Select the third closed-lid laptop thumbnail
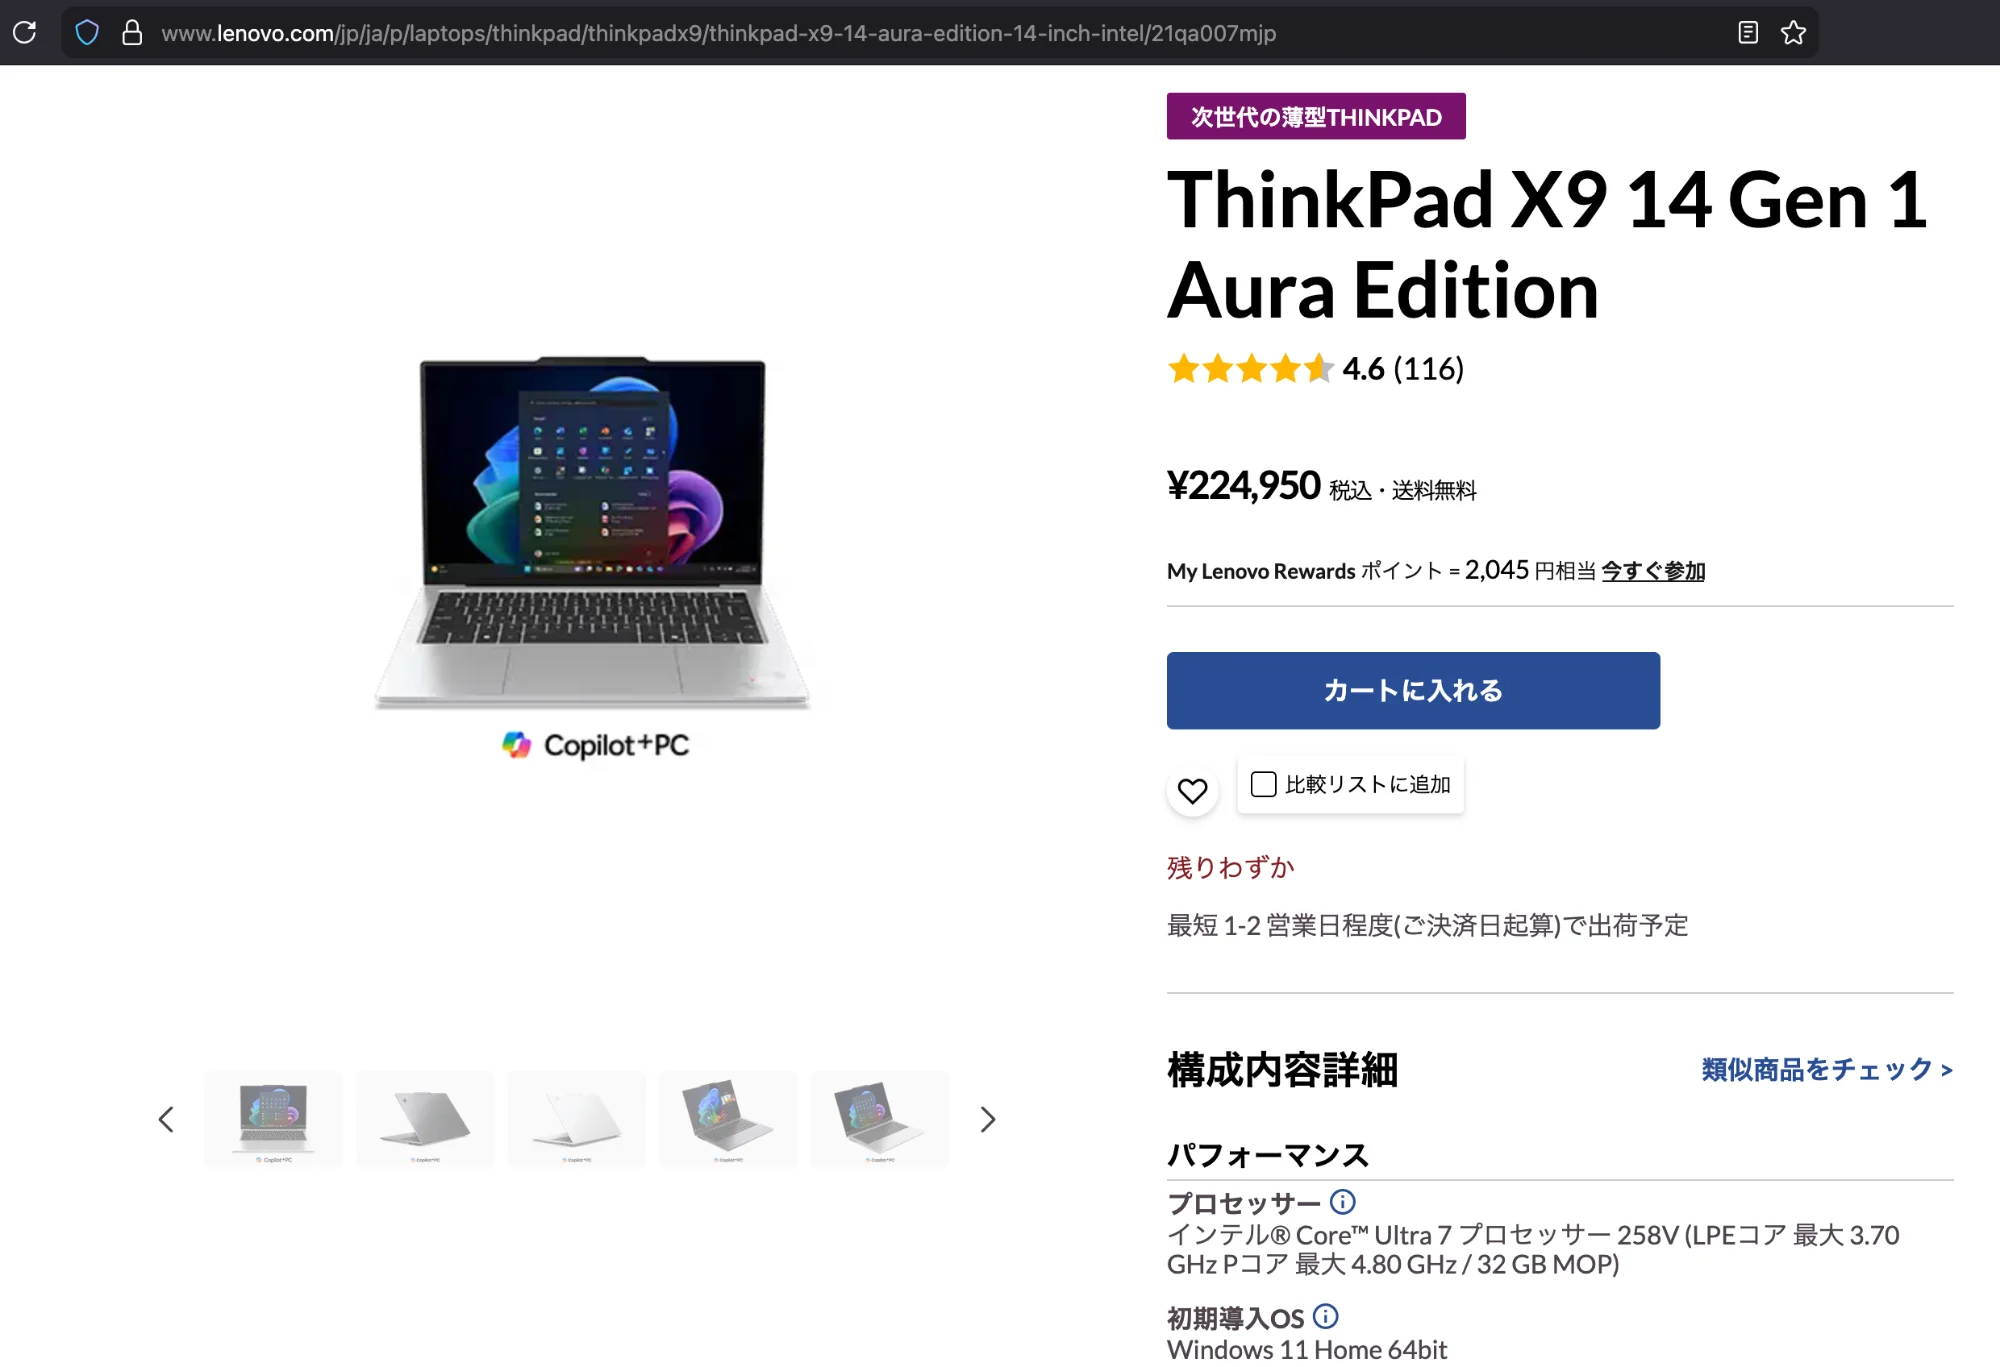Viewport: 2000px width, 1367px height. click(x=577, y=1119)
